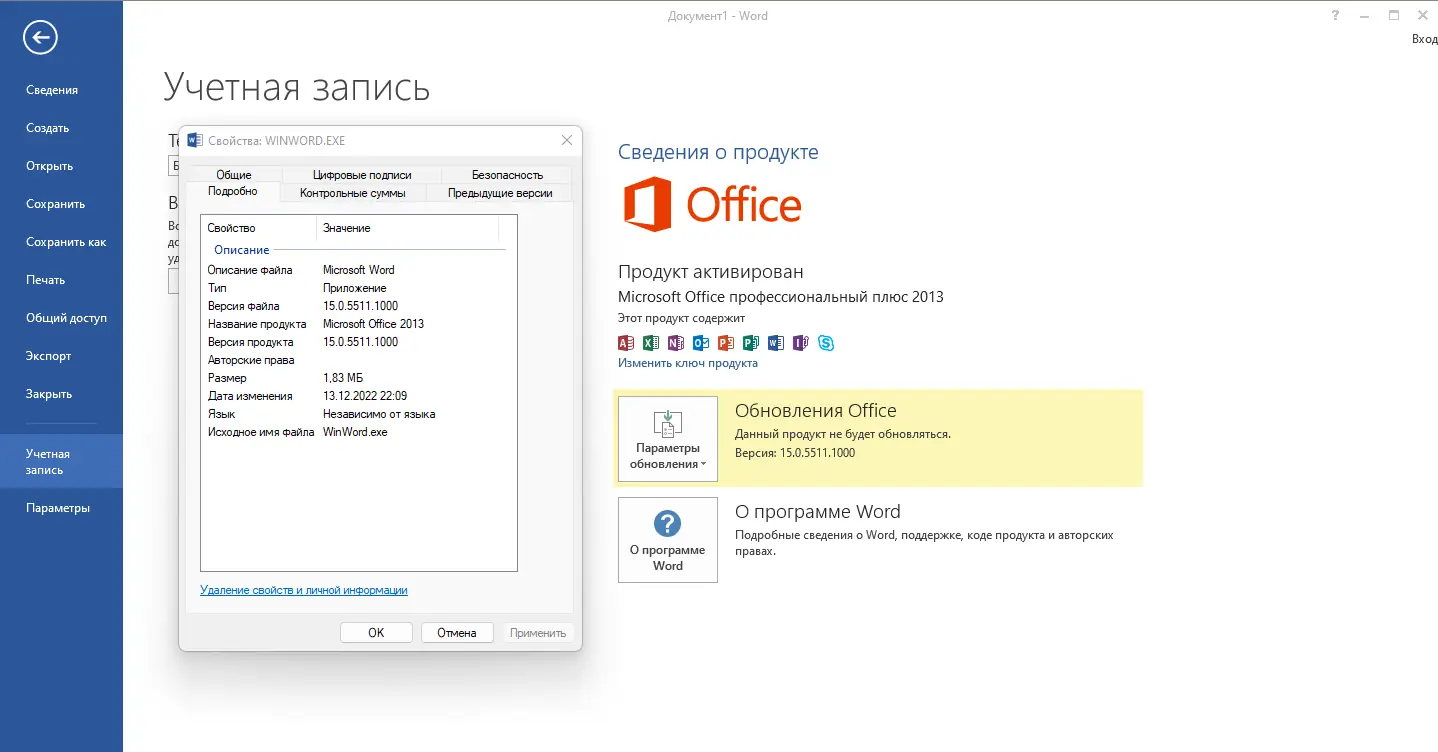Select the Описание файла property row label

(250, 270)
